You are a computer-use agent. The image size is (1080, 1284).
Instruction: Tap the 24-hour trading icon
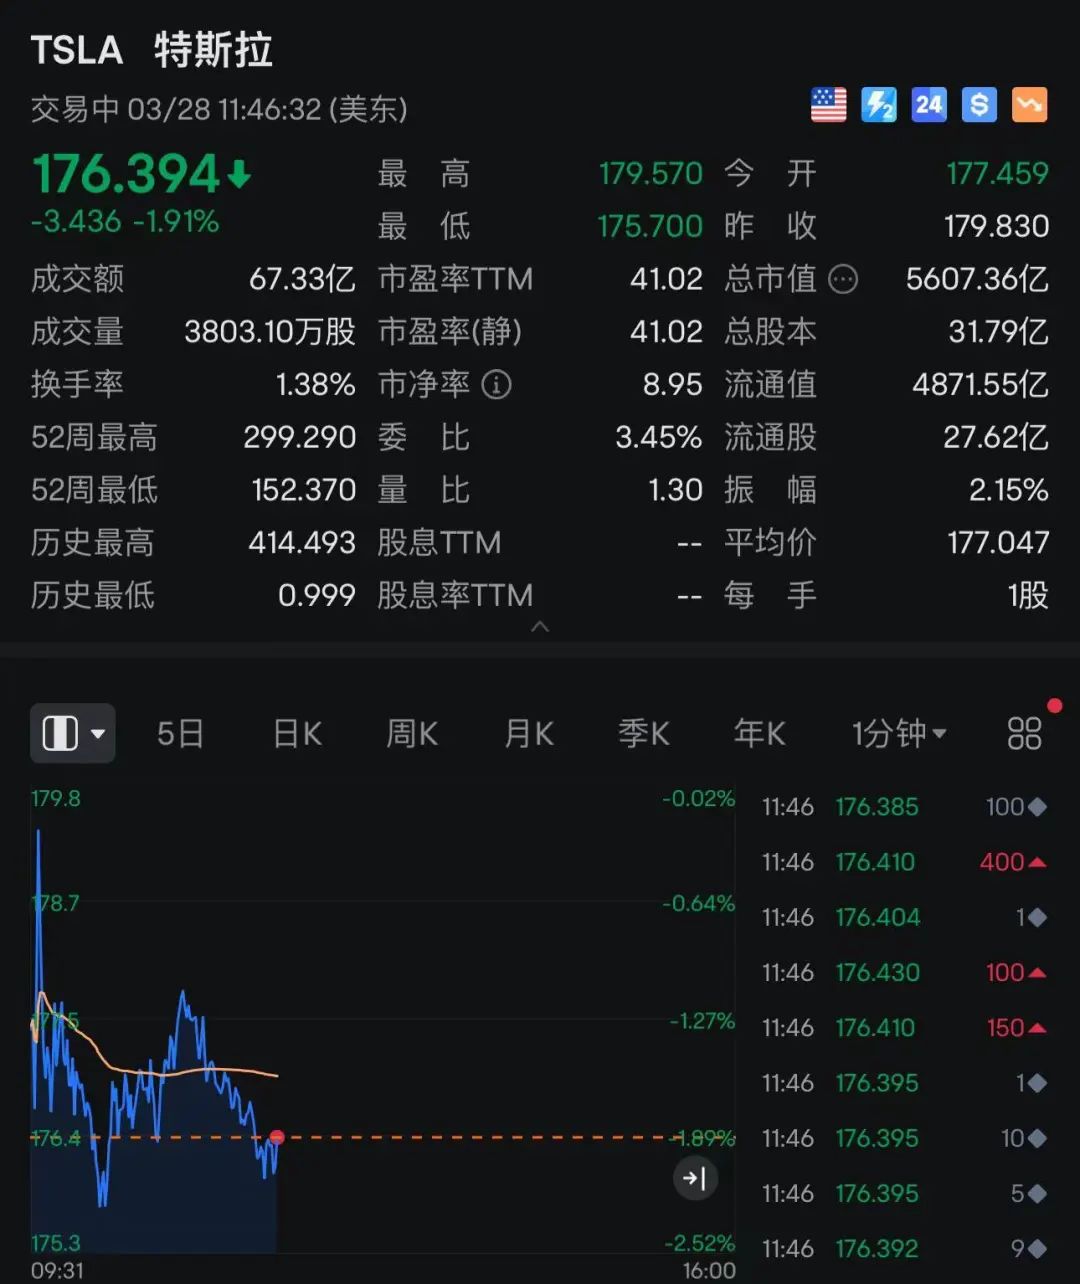pos(928,105)
